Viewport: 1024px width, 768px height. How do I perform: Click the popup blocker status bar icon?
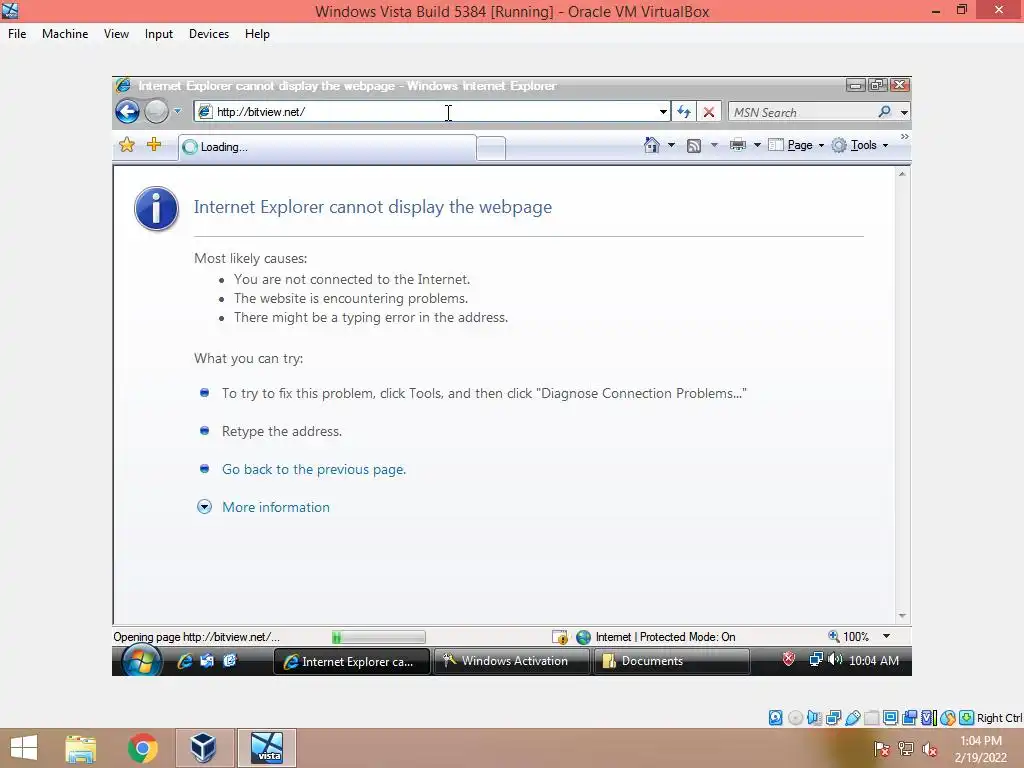point(560,637)
